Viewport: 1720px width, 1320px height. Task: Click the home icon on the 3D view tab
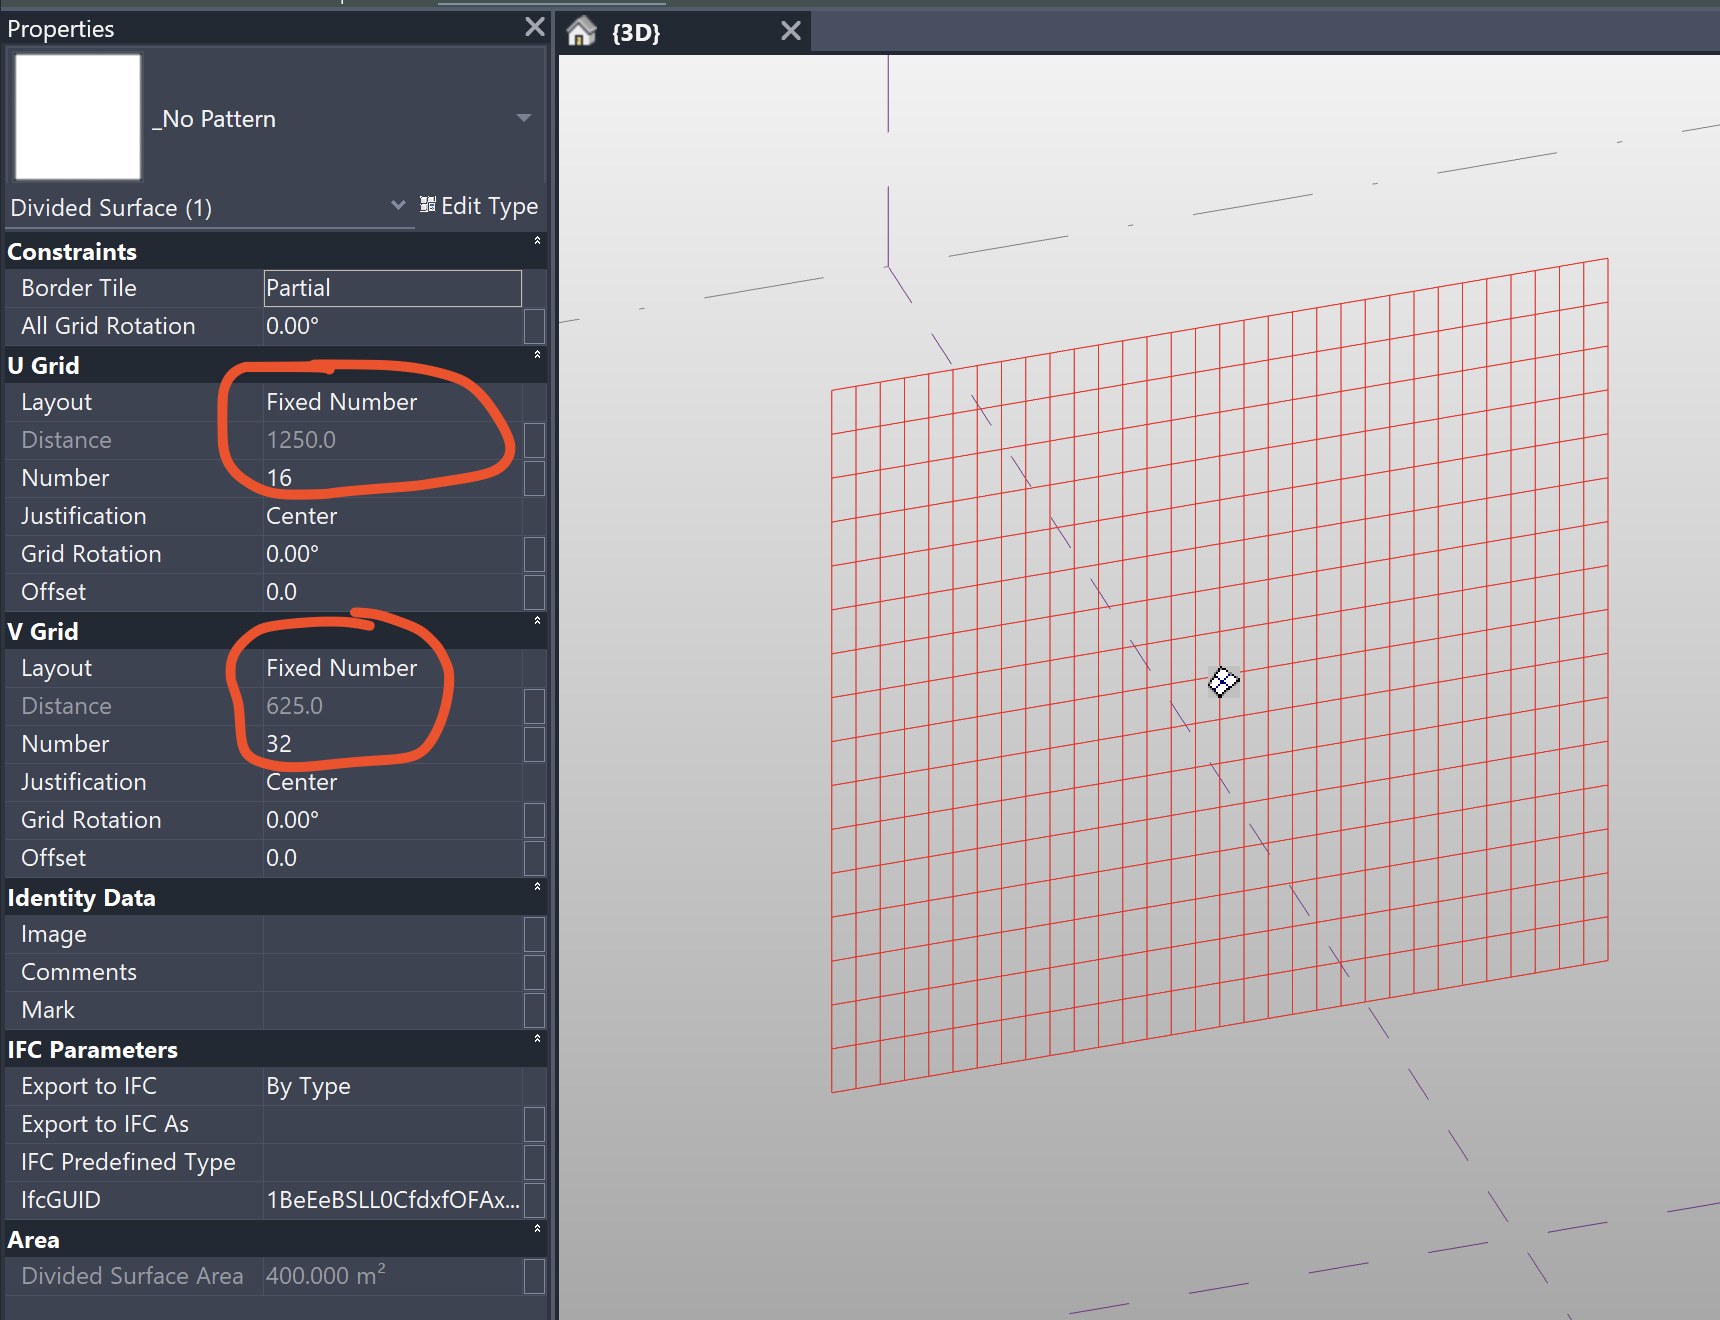[x=581, y=32]
